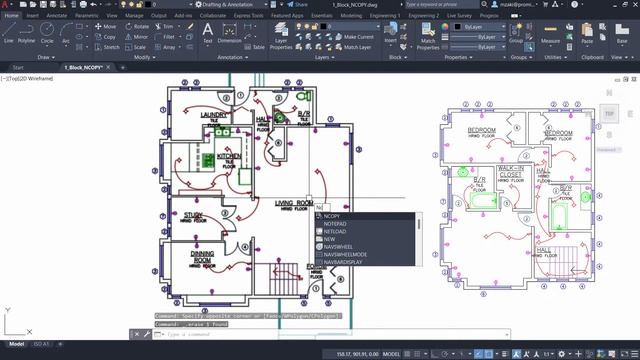This screenshot has width=640, height=360.
Task: Toggle grid display in status bar
Action: (407, 354)
